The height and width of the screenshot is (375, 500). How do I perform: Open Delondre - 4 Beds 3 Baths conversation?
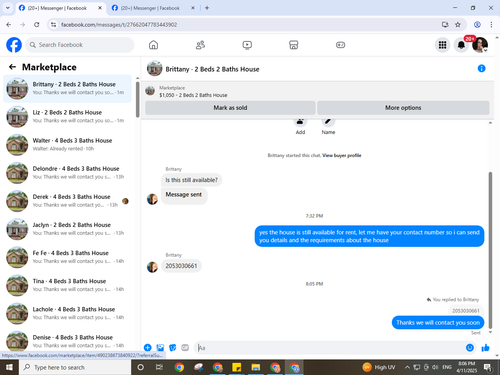click(x=67, y=173)
